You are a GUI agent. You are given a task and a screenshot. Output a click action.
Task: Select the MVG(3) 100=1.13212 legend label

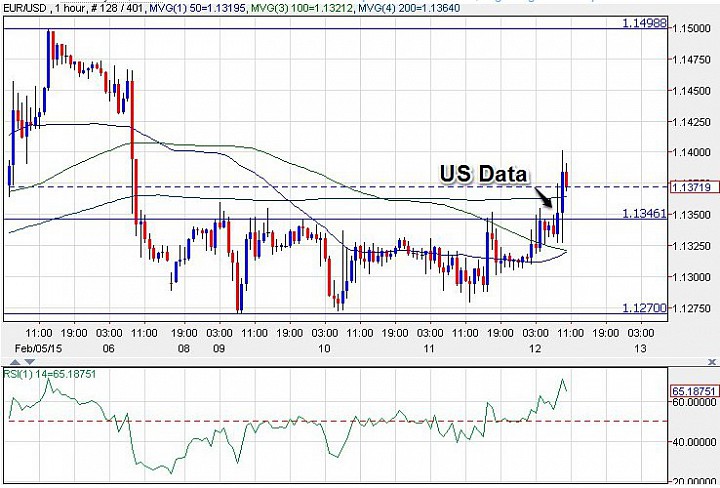click(x=301, y=8)
